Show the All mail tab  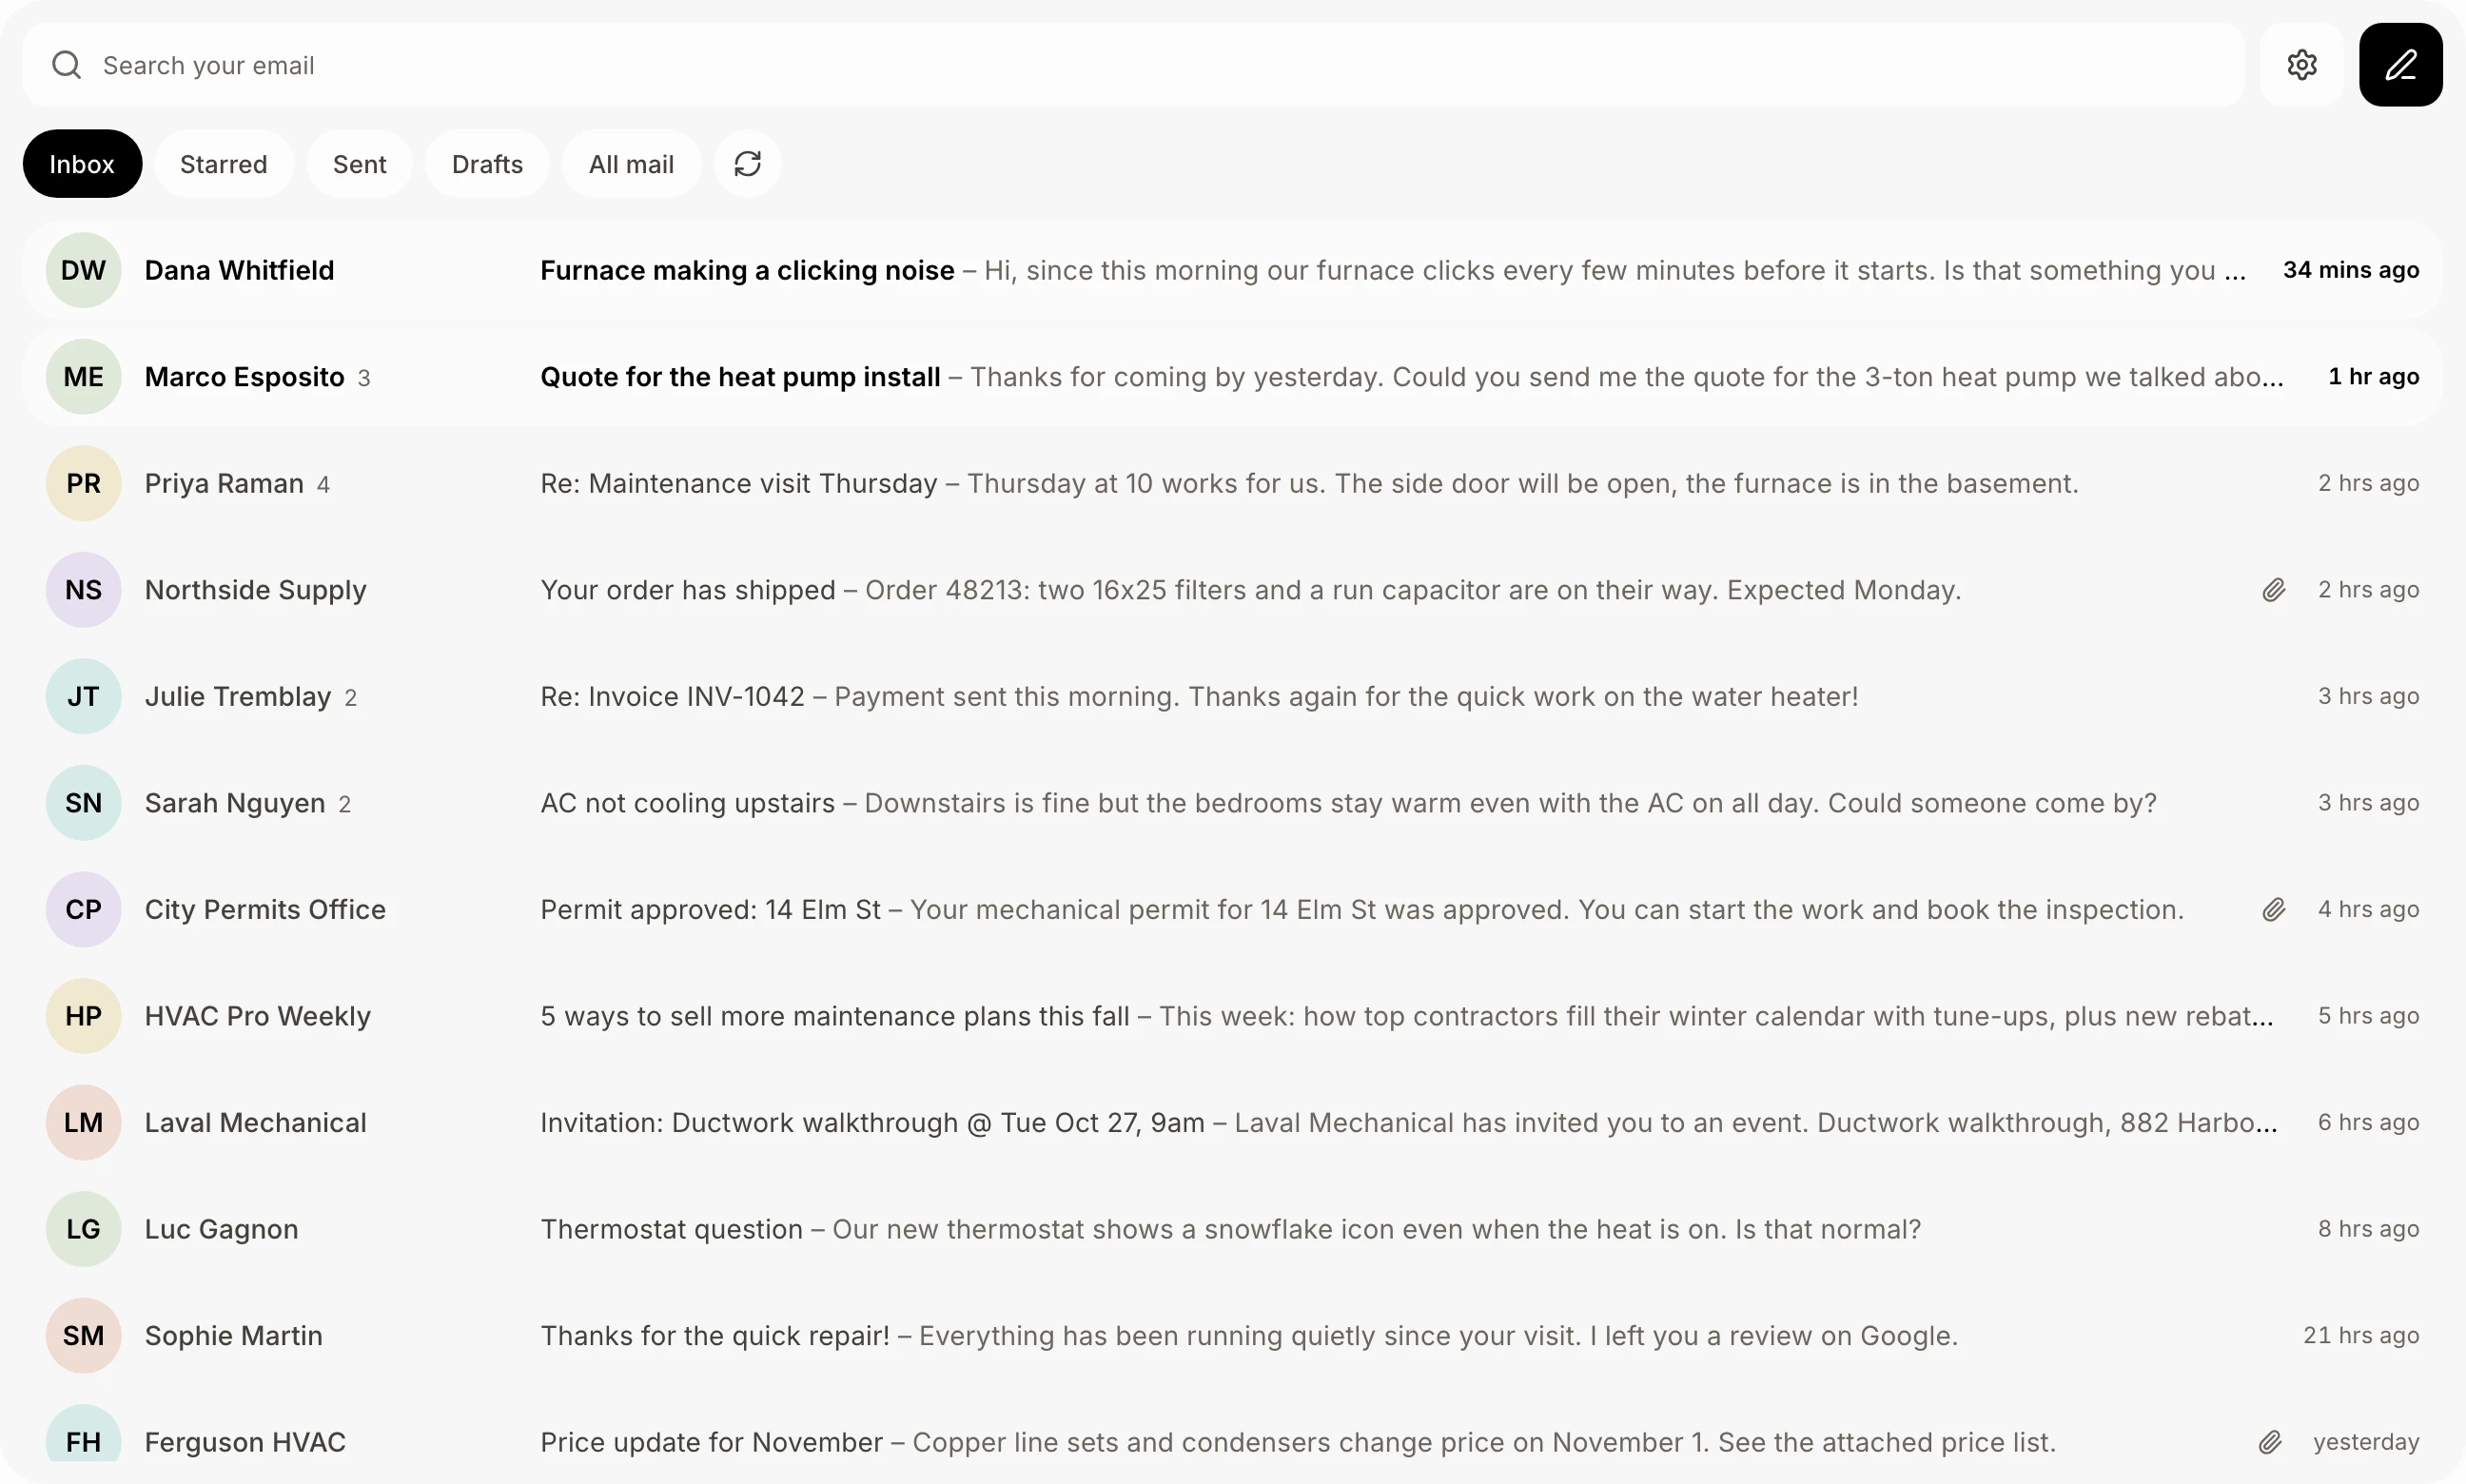tap(631, 164)
